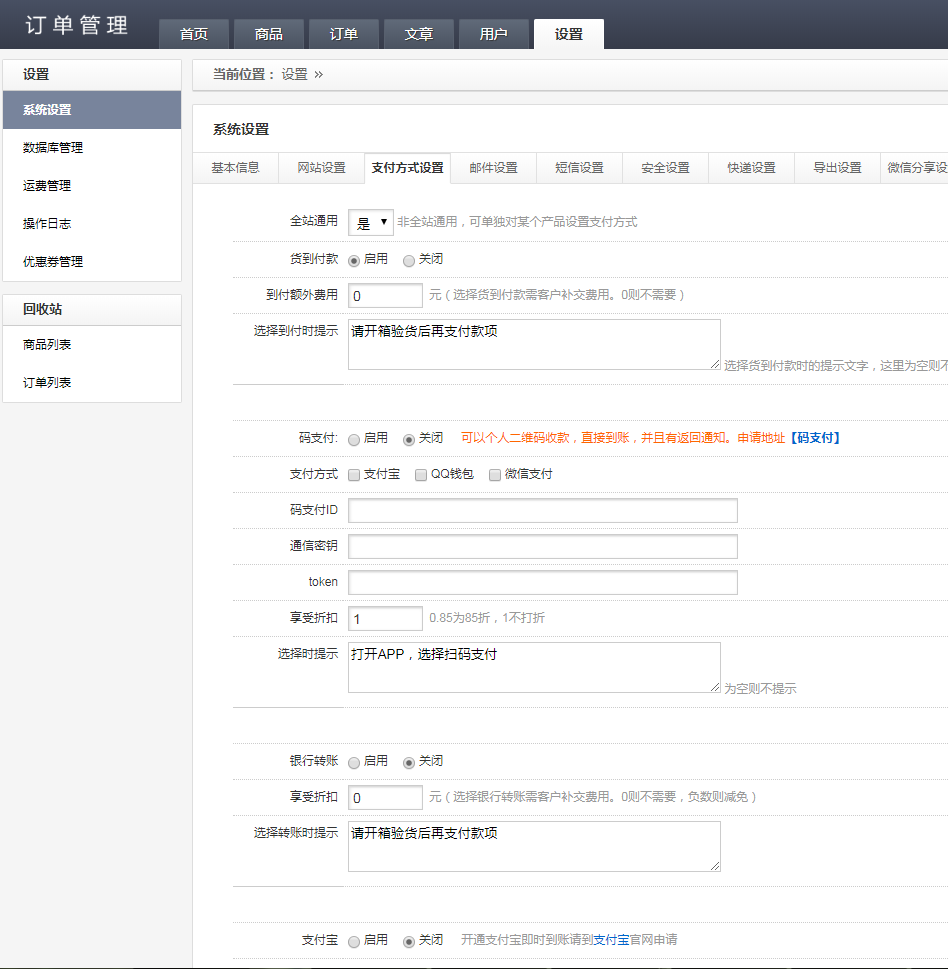Tick the 微信支付 checkbox

tap(495, 475)
